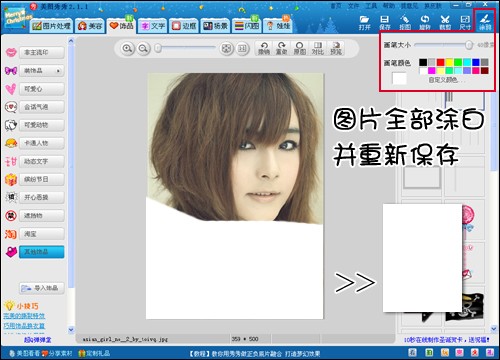Select the 涂鸦 doodle brush tool

click(485, 22)
